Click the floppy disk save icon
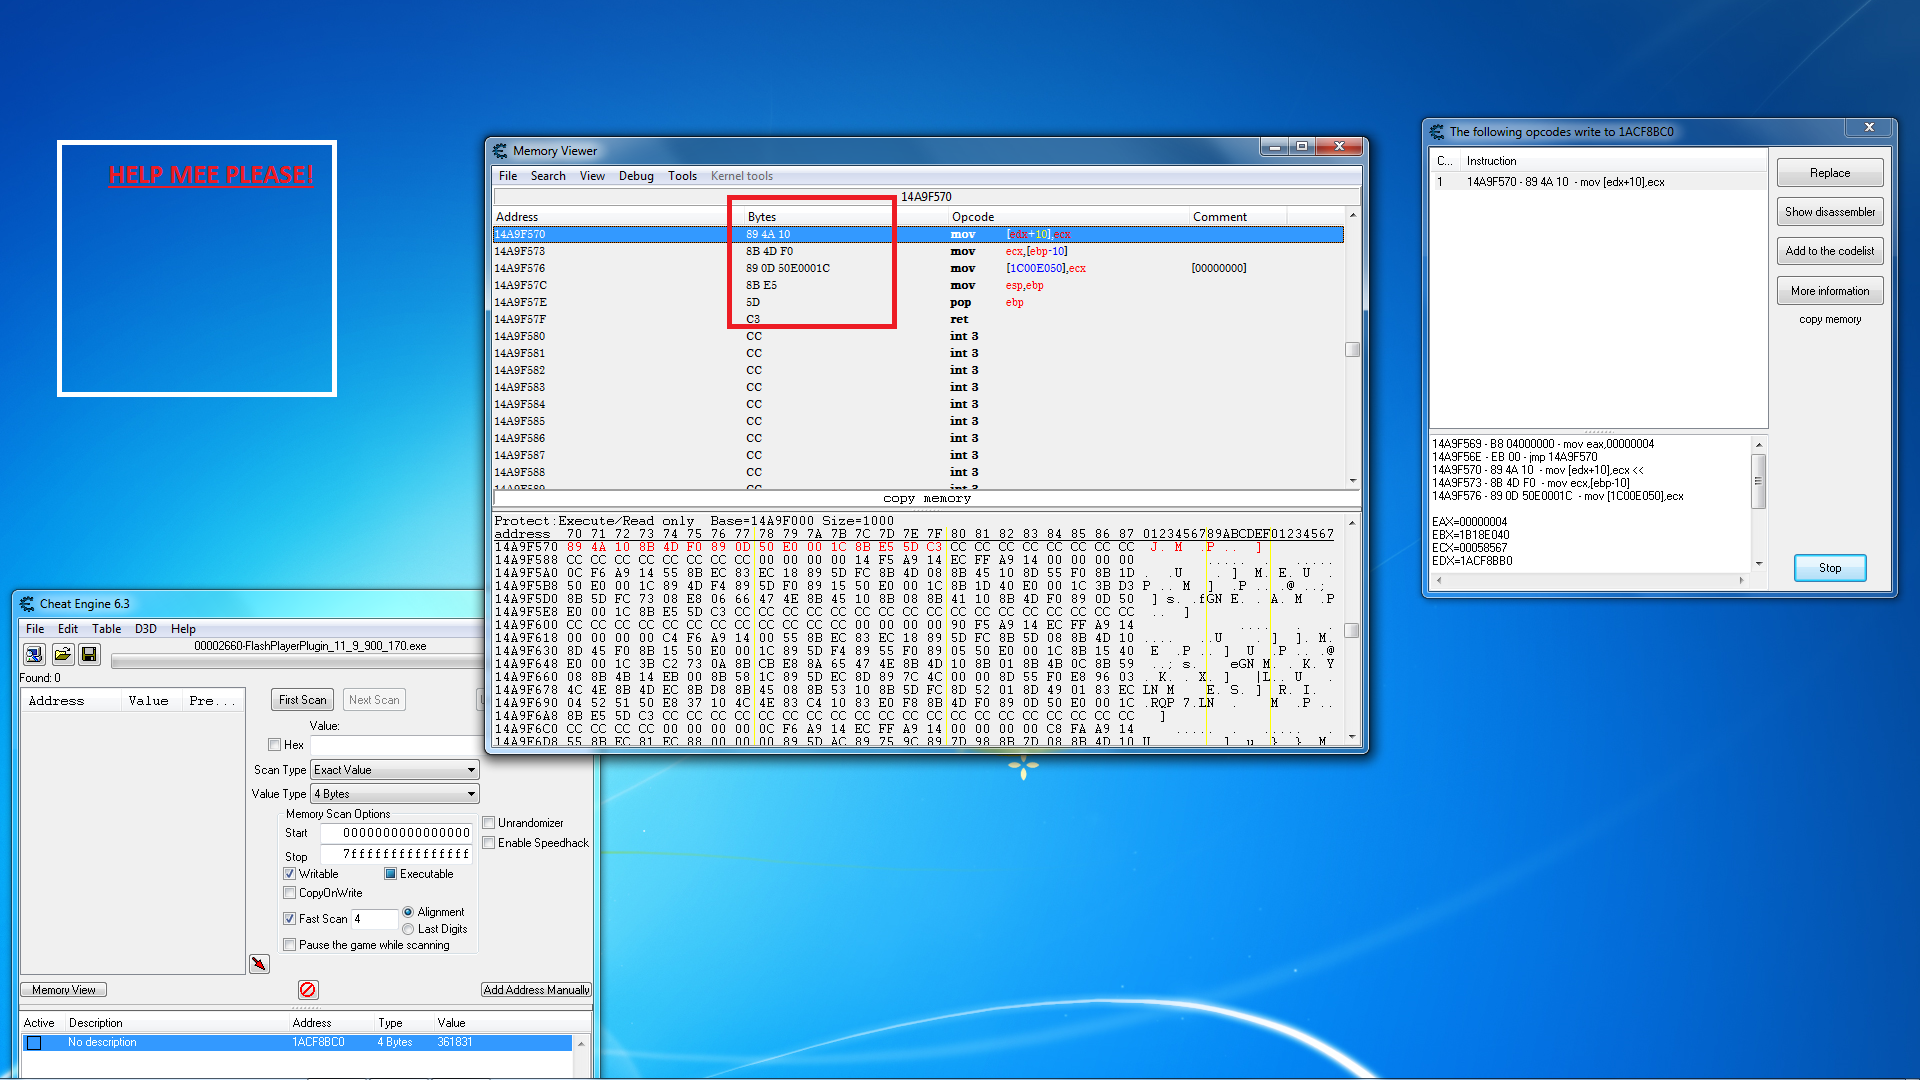The width and height of the screenshot is (1920, 1080). [x=89, y=654]
